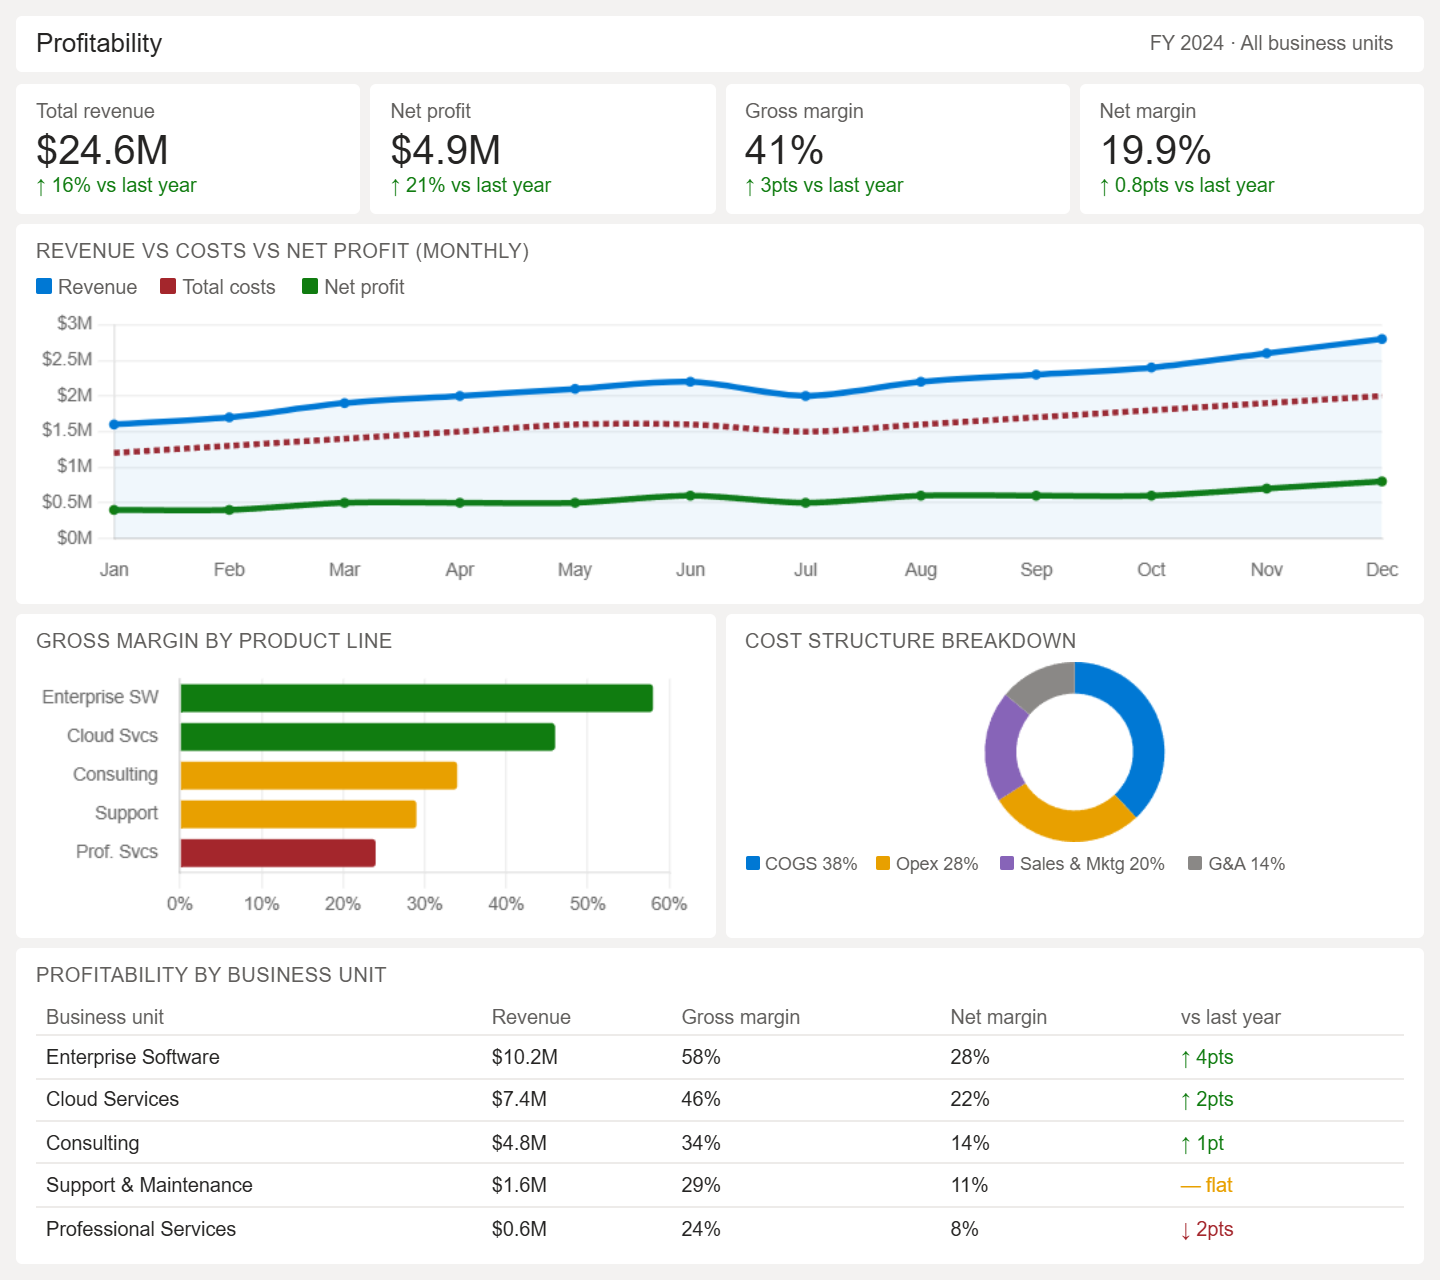The image size is (1440, 1280).
Task: Click the Professional Services row name
Action: [141, 1229]
